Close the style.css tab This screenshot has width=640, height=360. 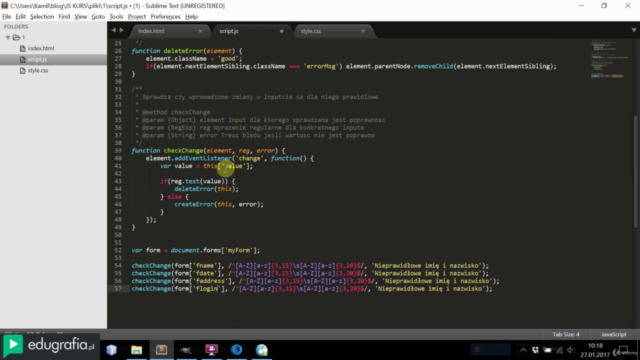363,31
